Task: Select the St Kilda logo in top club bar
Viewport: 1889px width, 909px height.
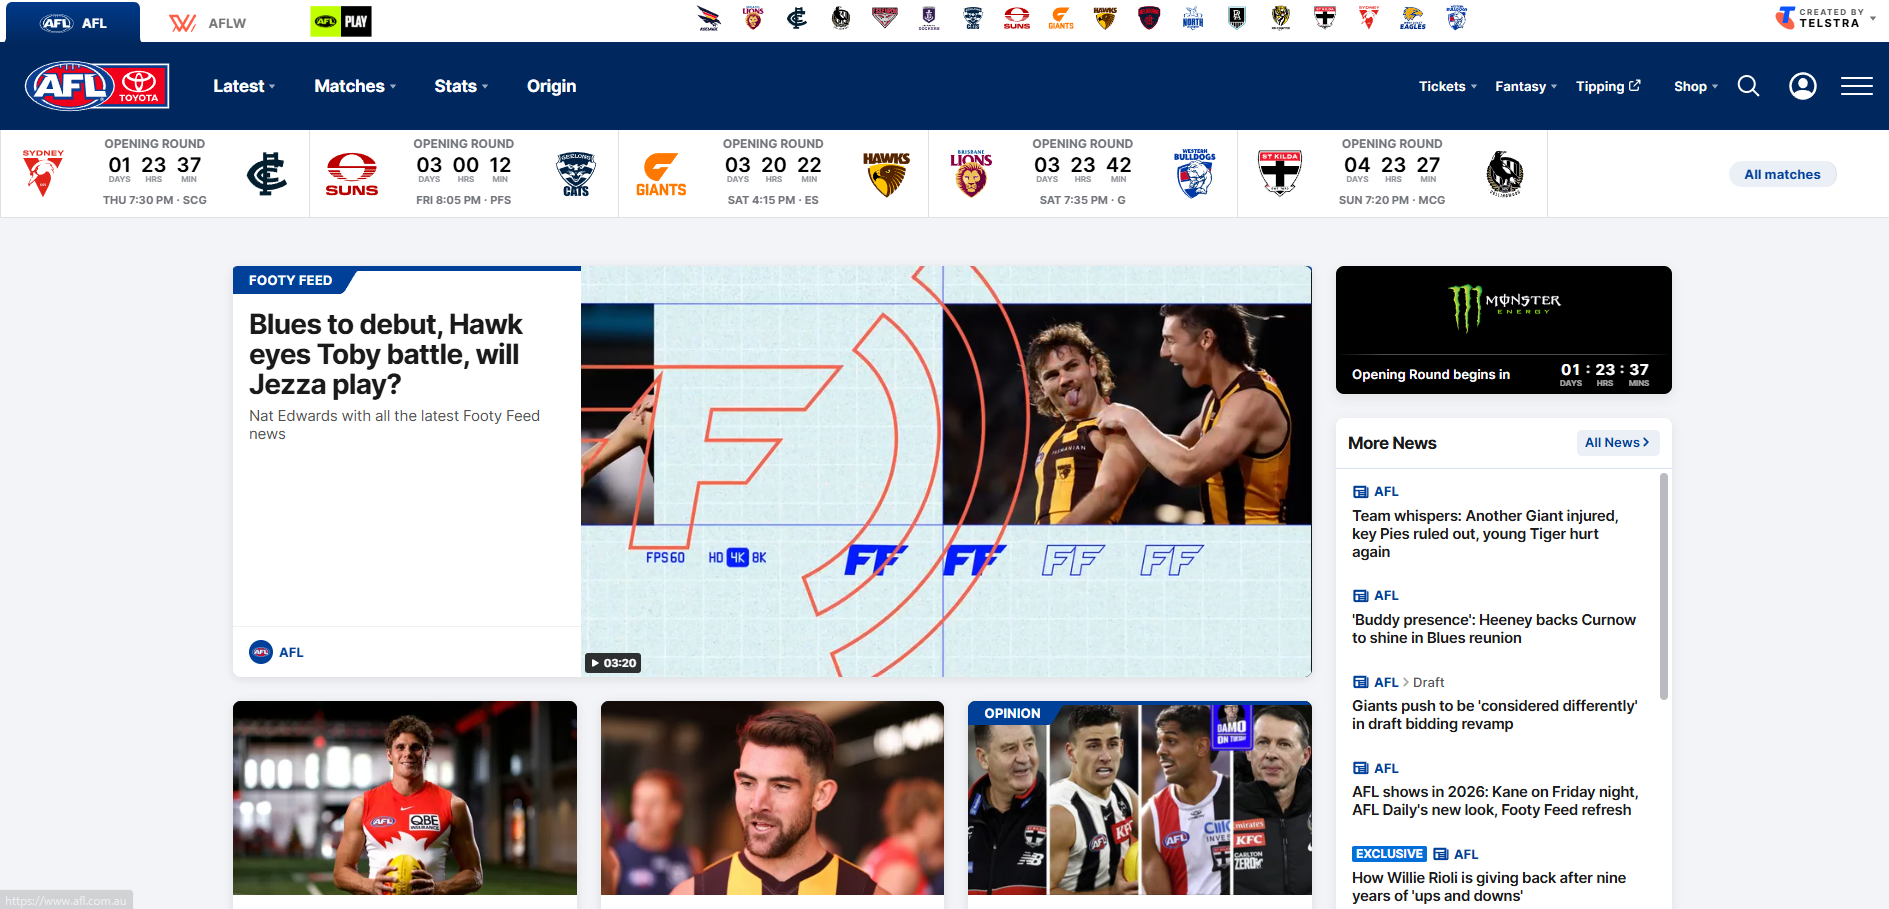Action: [x=1325, y=19]
